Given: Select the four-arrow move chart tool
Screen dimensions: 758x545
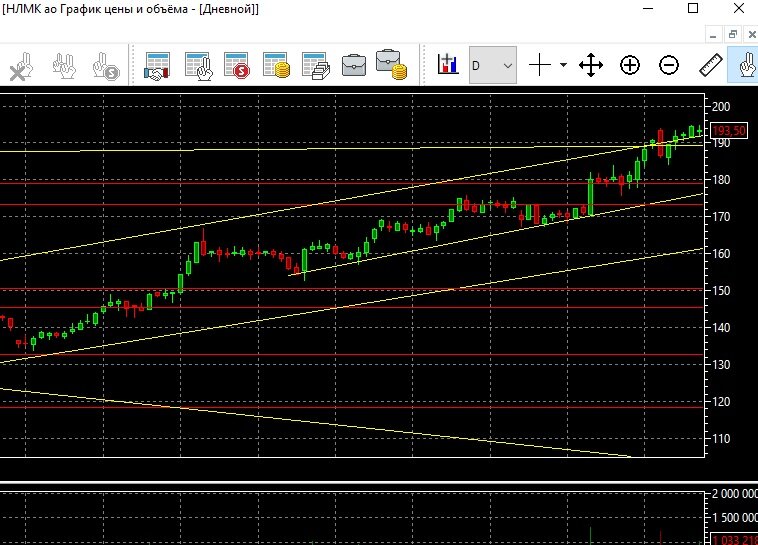Looking at the screenshot, I should coord(591,65).
